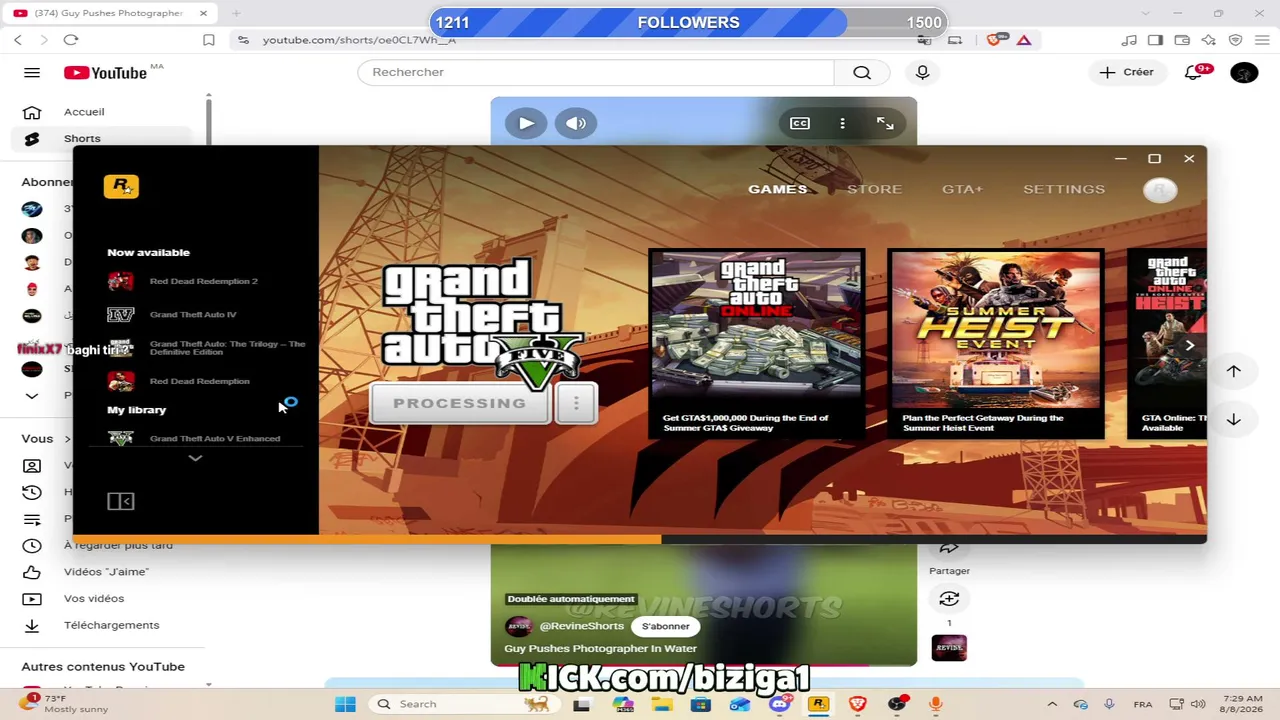The width and height of the screenshot is (1280, 720).
Task: Click the YouTube Rechercher search field
Action: pyautogui.click(x=596, y=72)
